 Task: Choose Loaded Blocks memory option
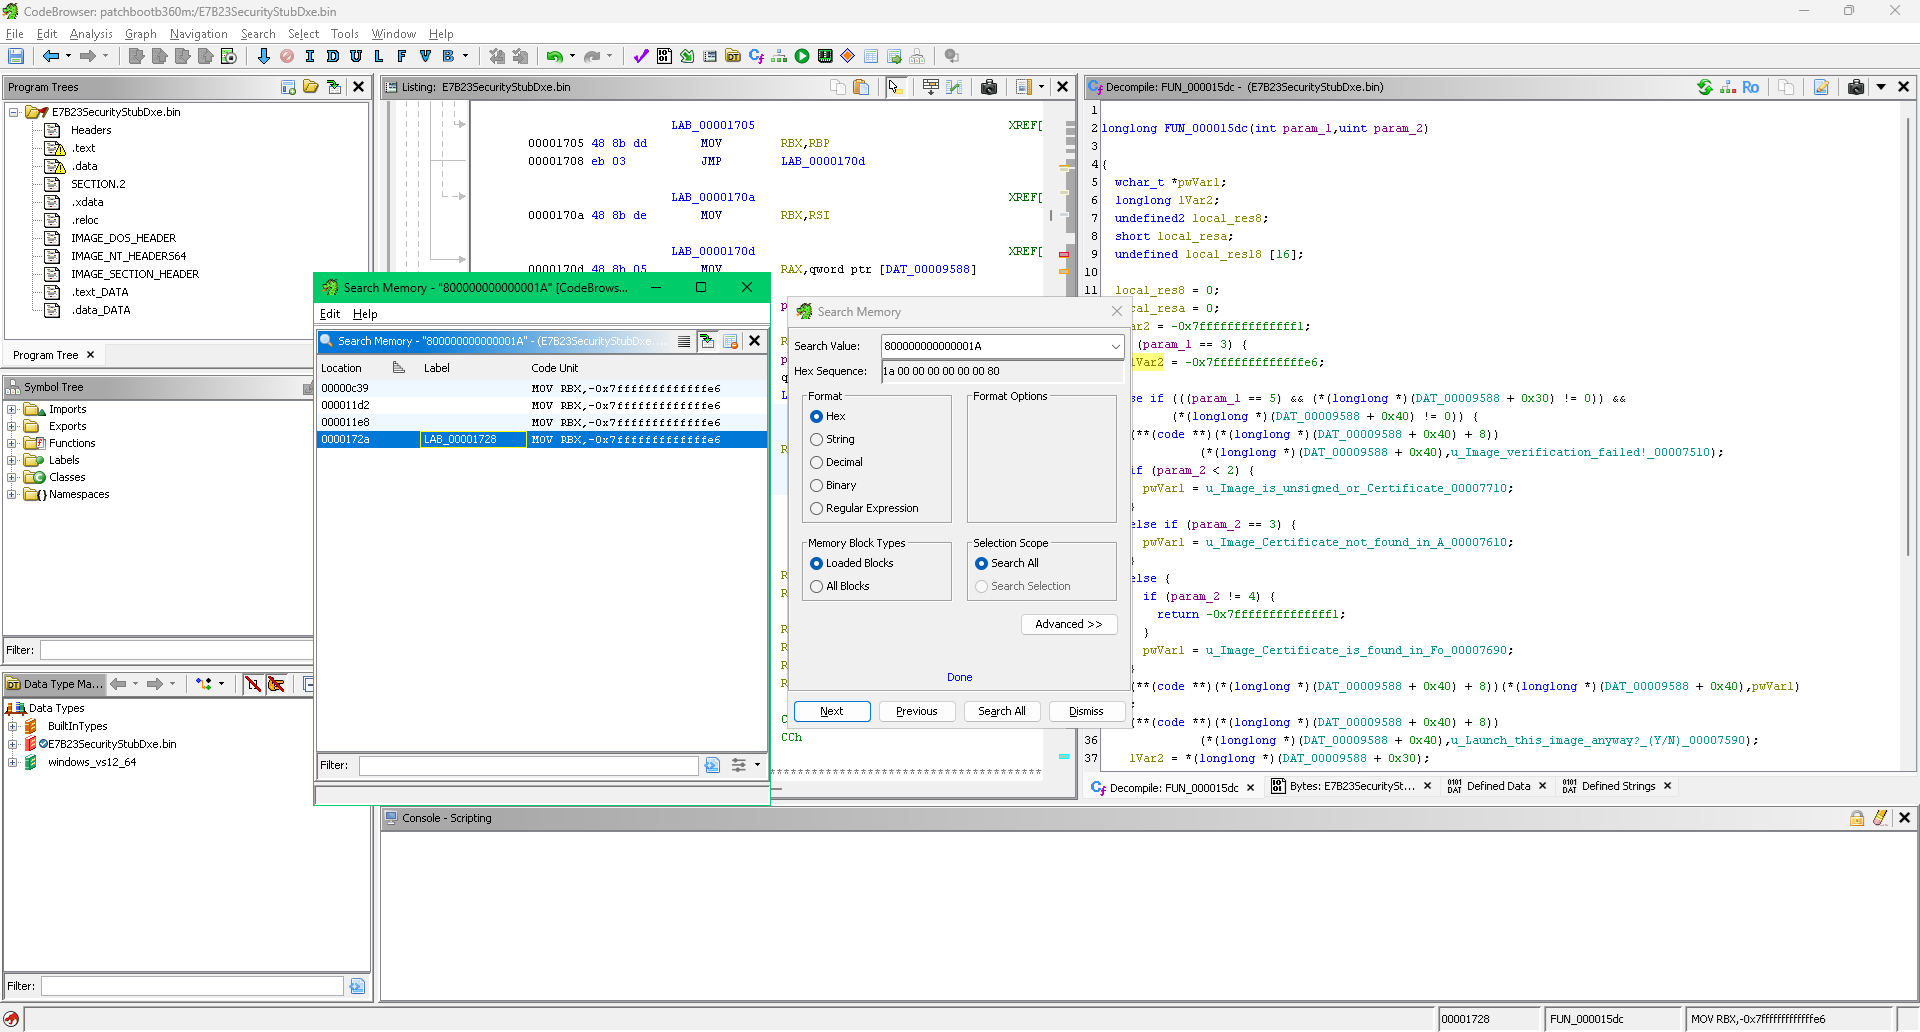pos(816,563)
